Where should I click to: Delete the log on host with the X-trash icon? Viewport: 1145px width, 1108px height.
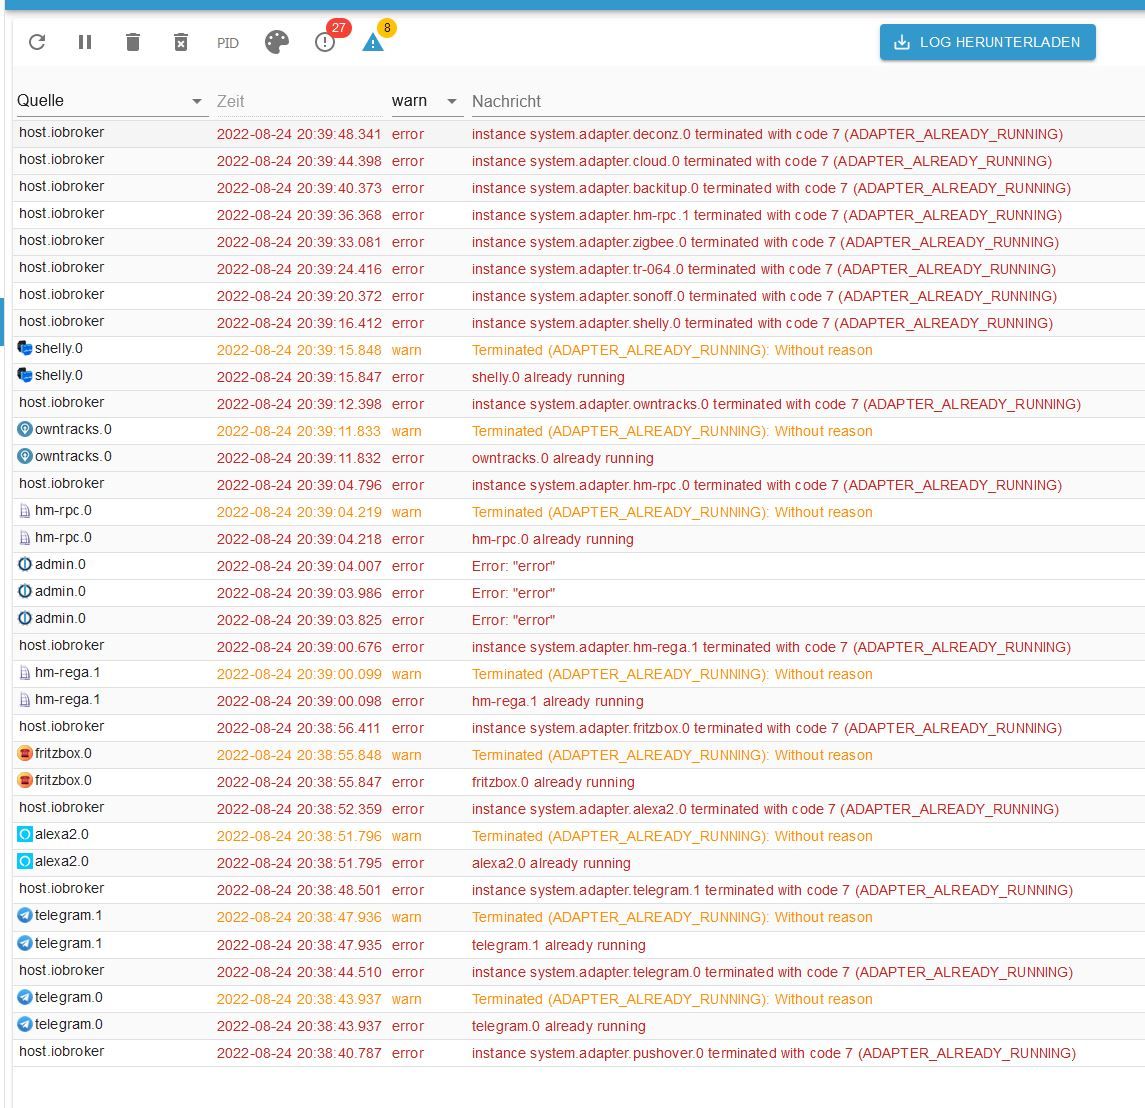coord(181,42)
